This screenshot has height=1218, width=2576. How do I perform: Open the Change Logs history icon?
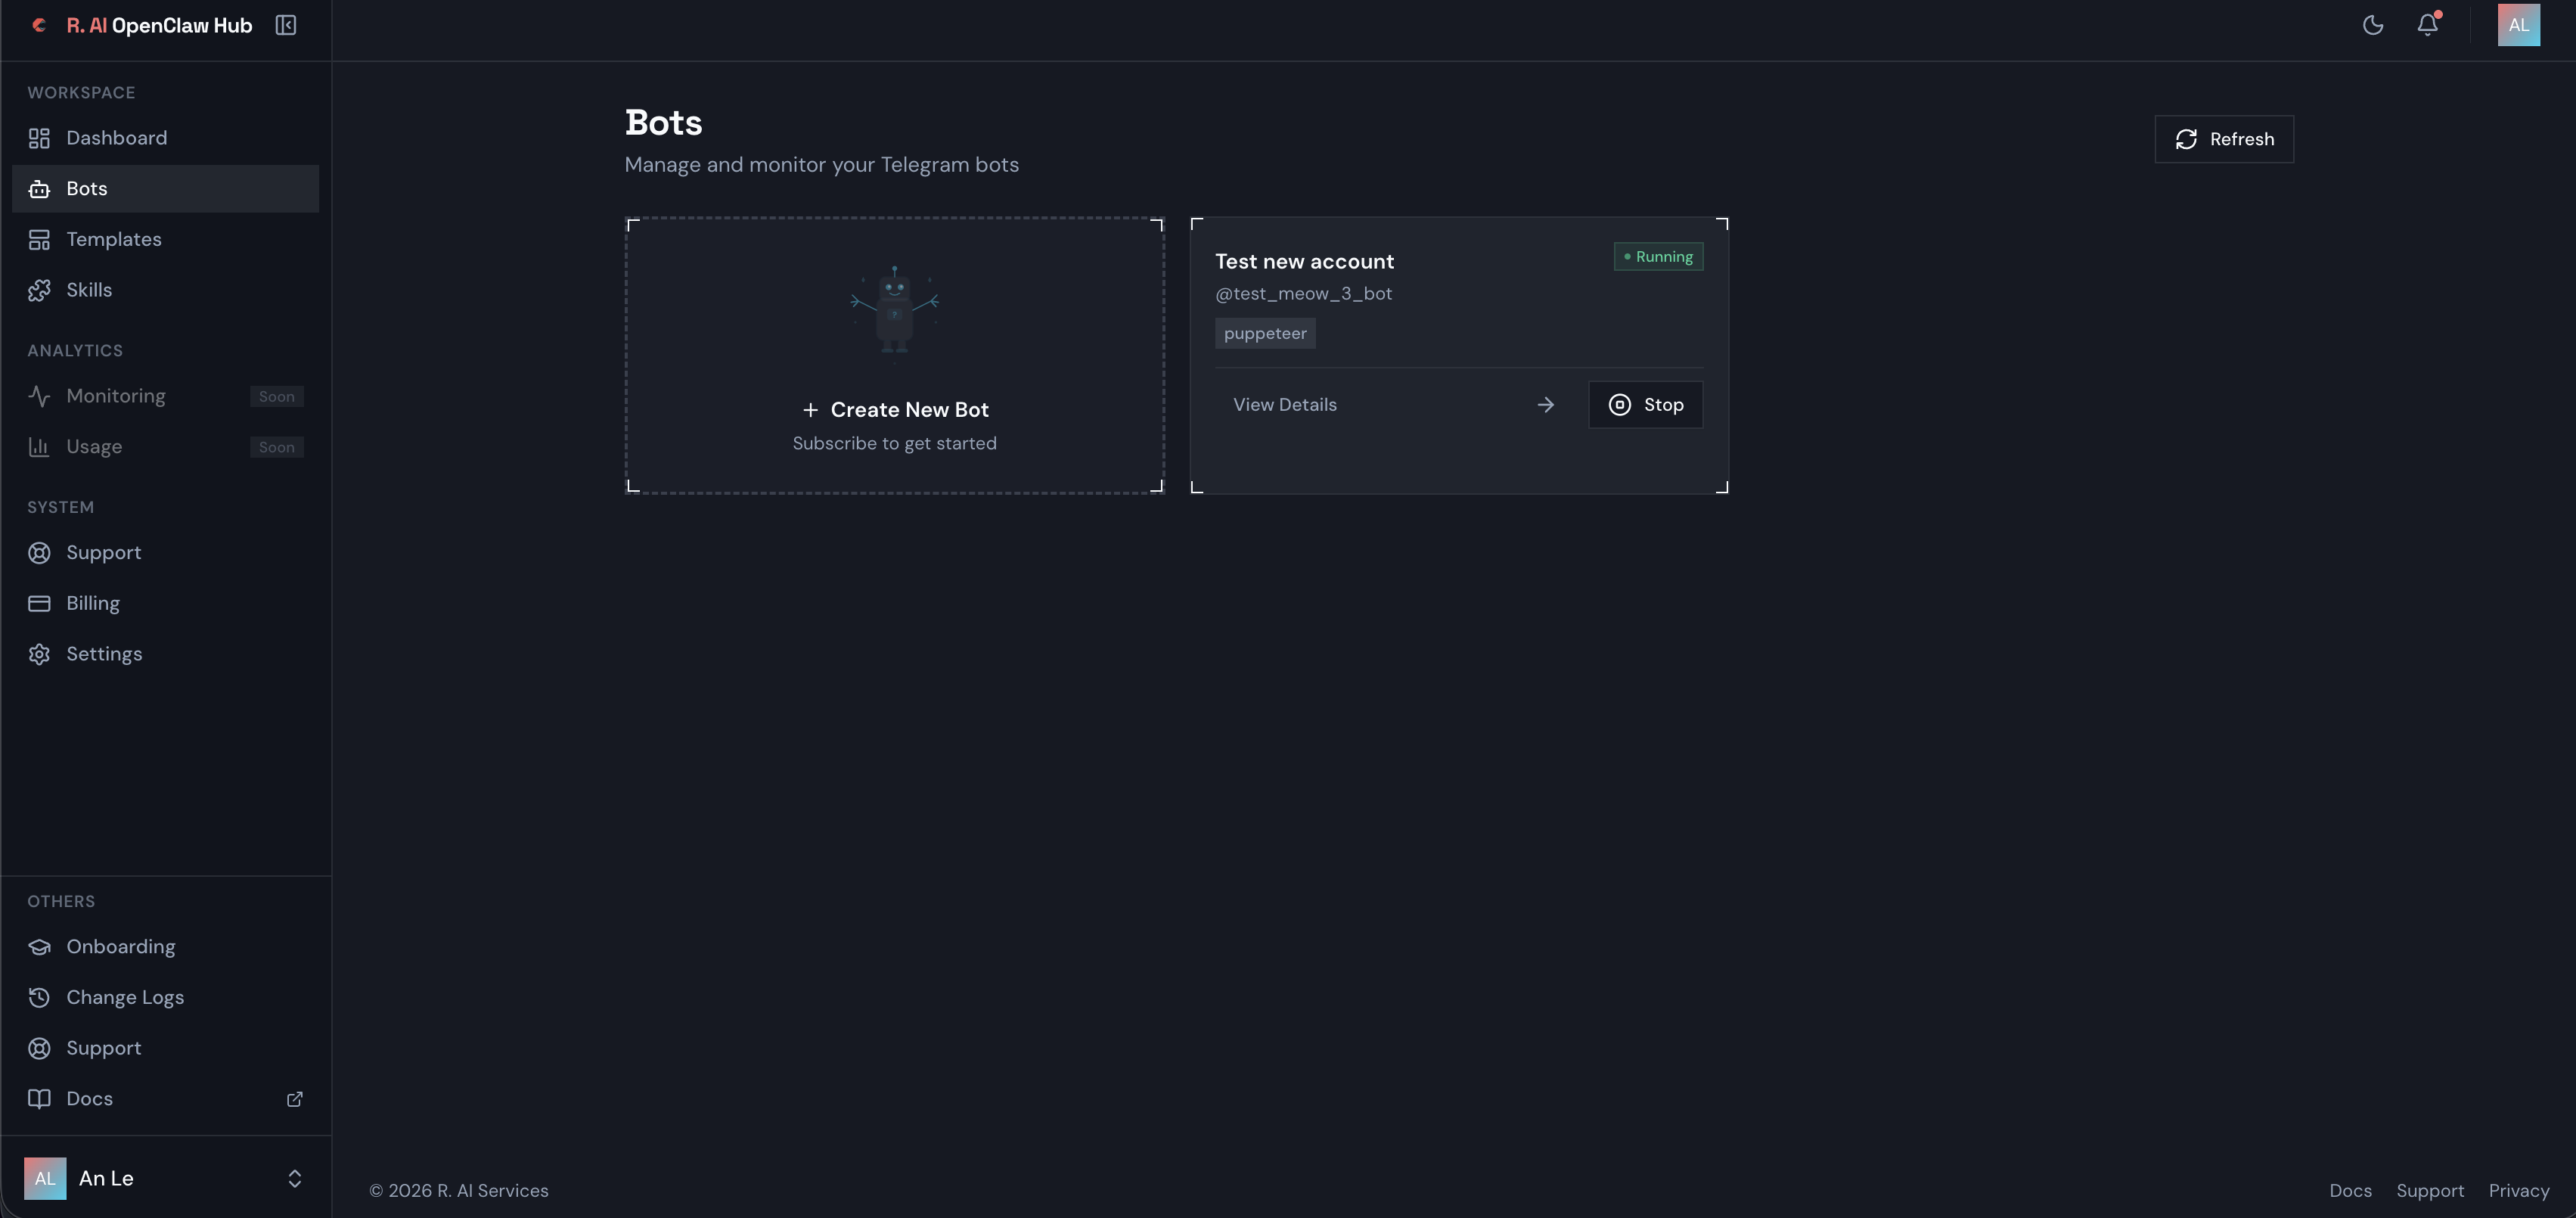[39, 997]
